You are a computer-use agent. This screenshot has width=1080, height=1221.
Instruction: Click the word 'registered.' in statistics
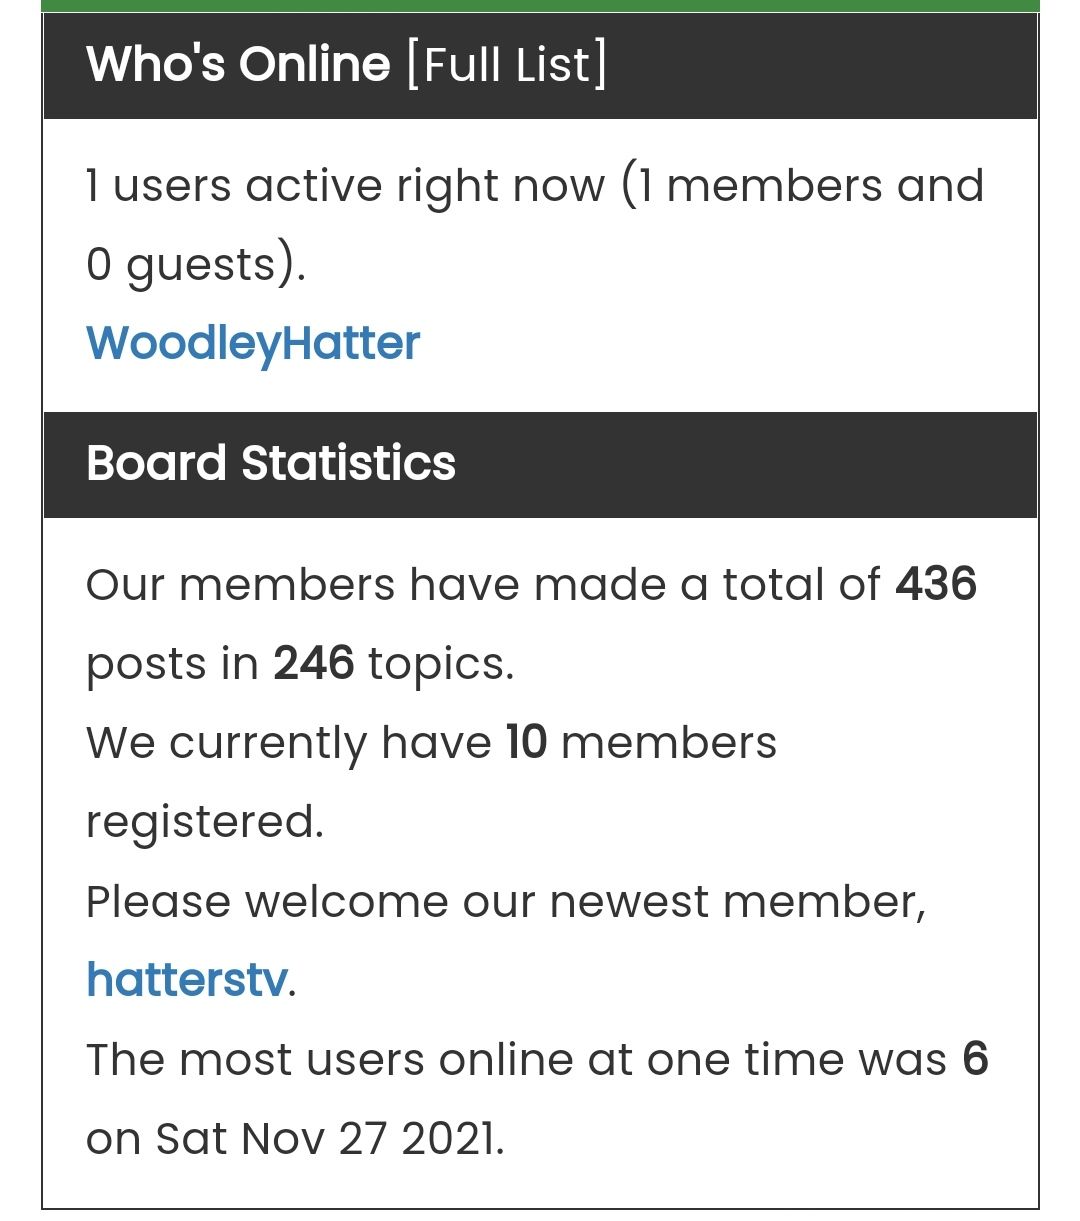click(x=205, y=822)
